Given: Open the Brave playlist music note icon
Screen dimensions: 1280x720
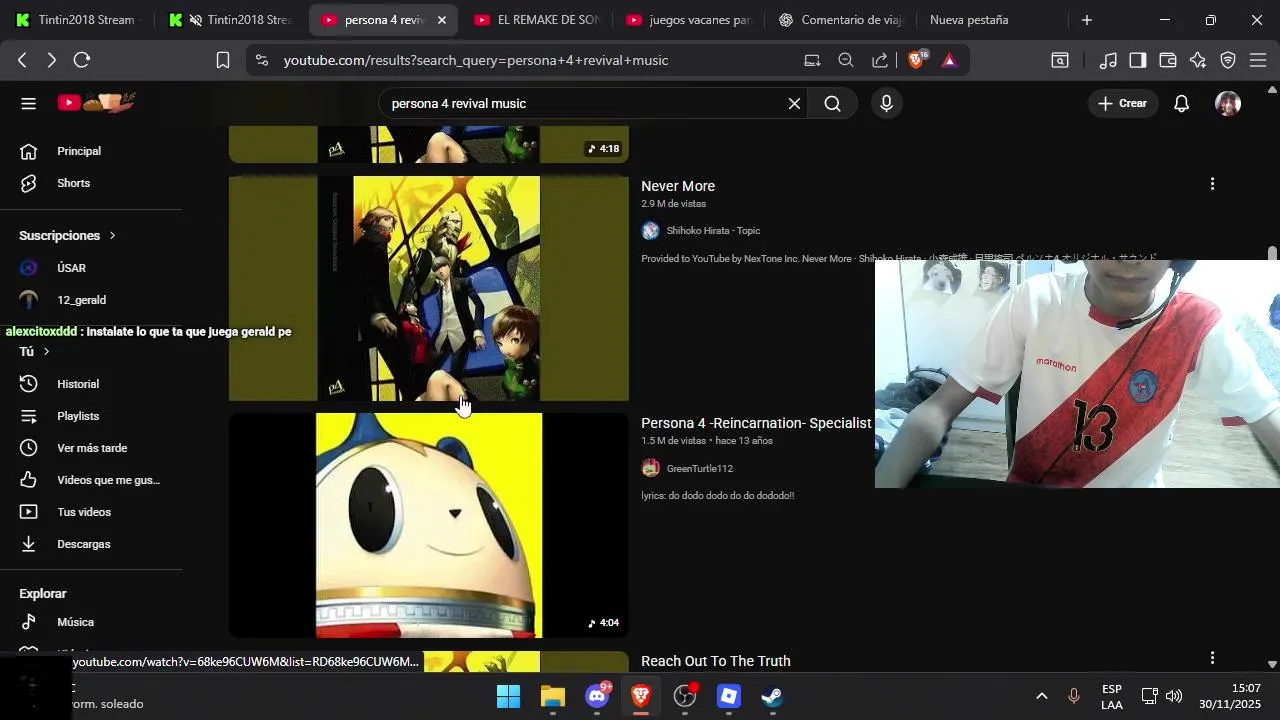Looking at the screenshot, I should tap(1108, 60).
